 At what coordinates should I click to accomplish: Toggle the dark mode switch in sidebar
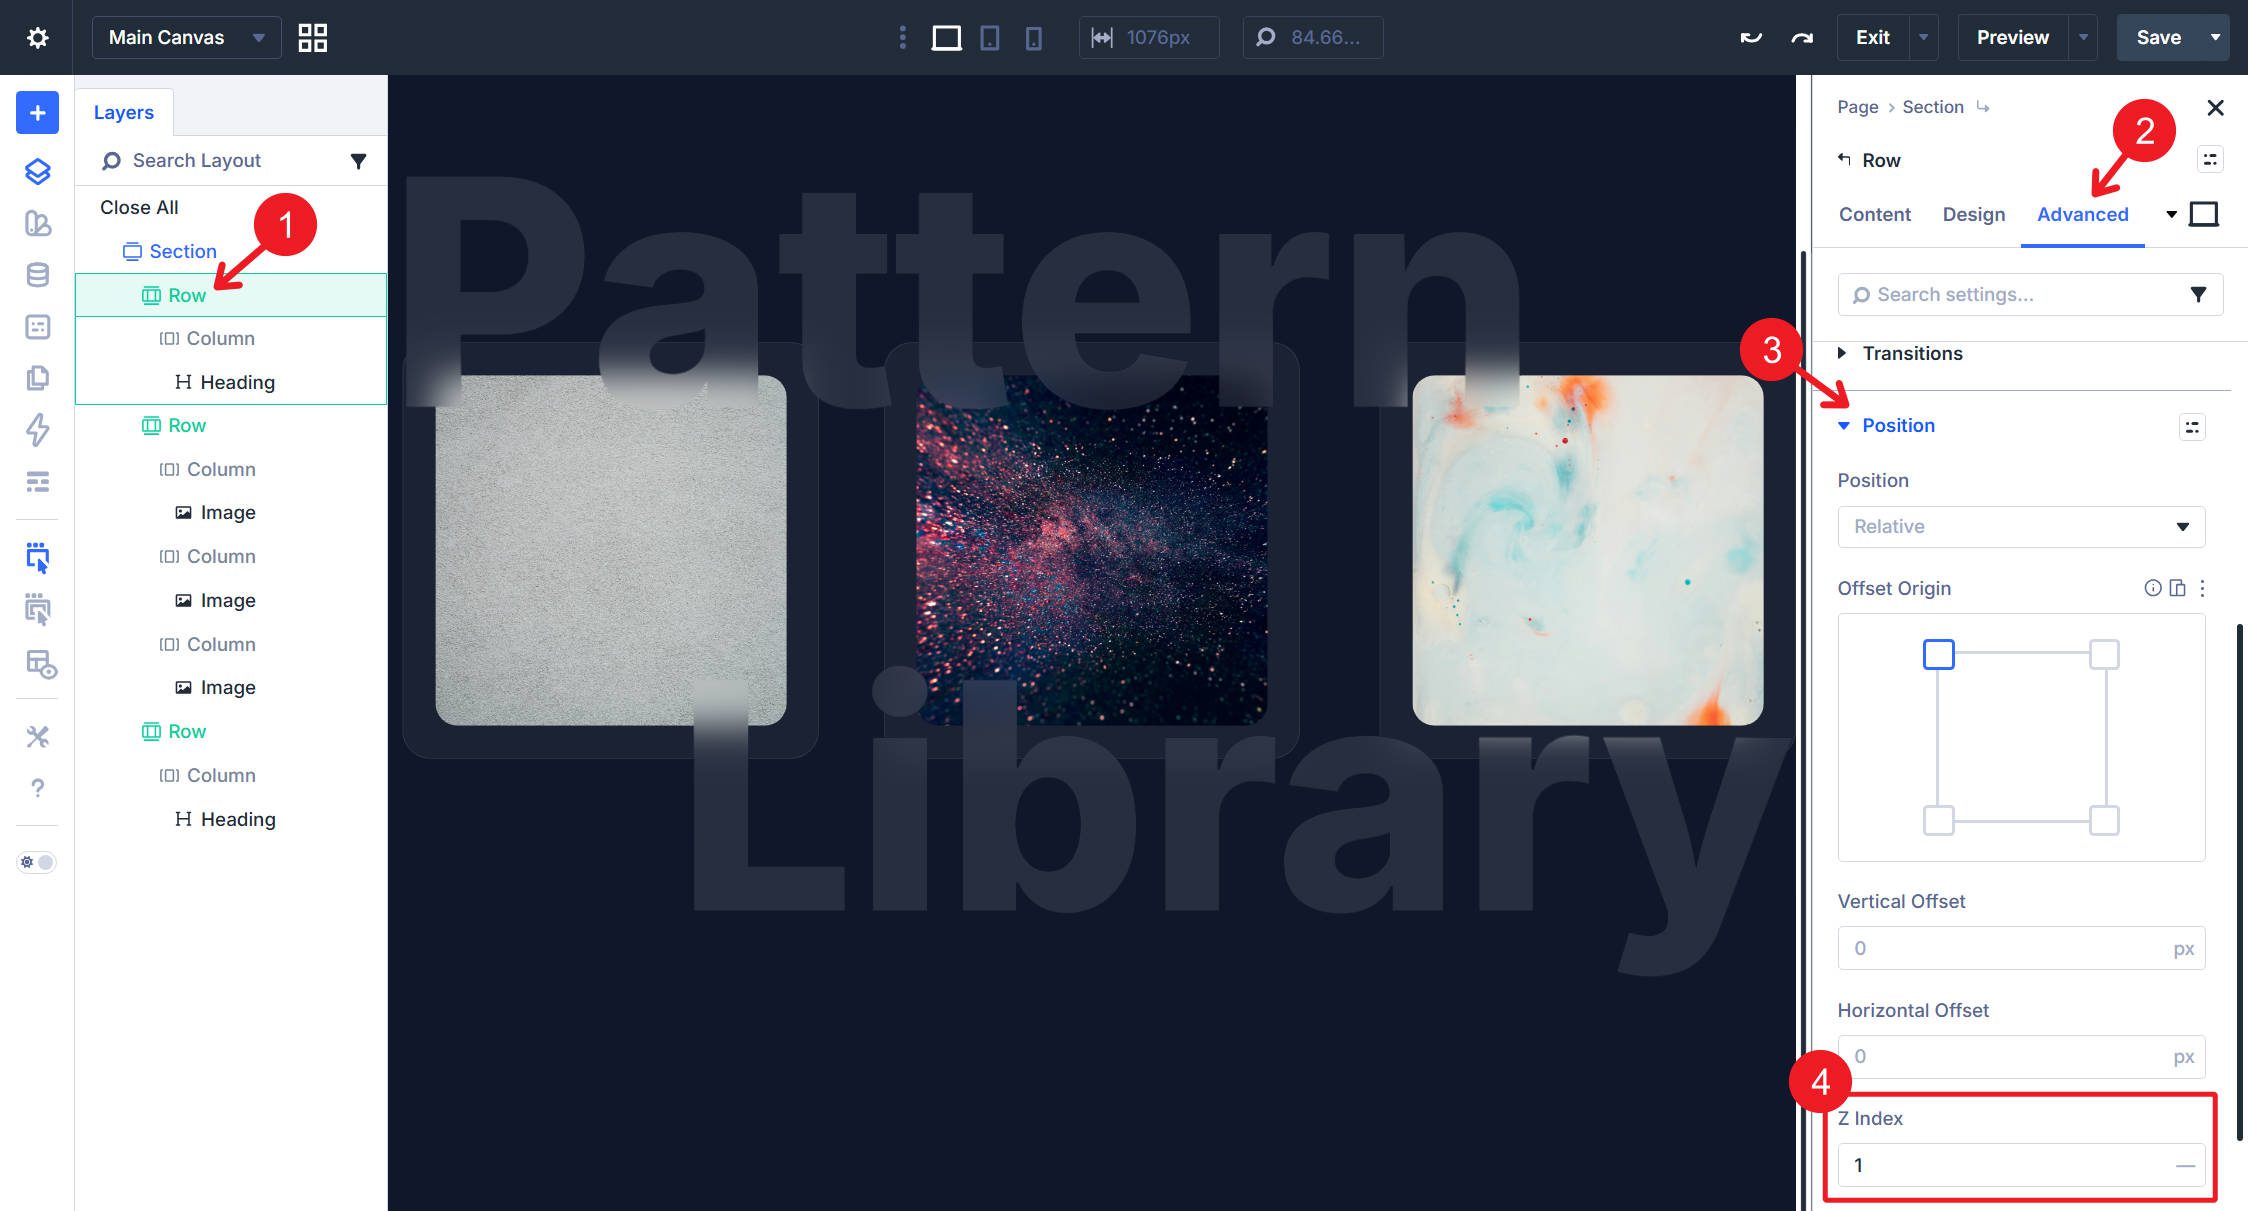tap(37, 862)
